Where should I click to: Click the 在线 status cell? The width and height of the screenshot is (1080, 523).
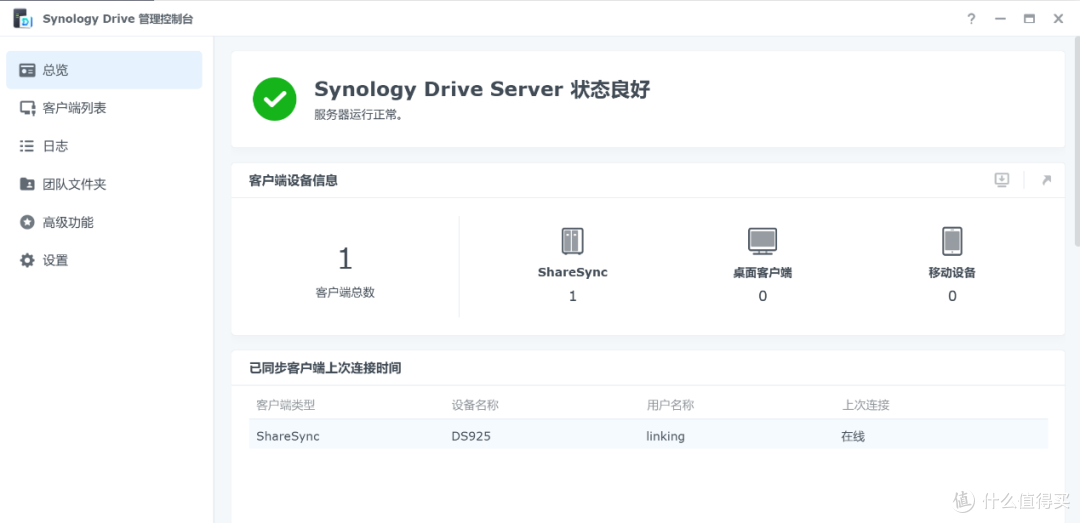pos(853,436)
